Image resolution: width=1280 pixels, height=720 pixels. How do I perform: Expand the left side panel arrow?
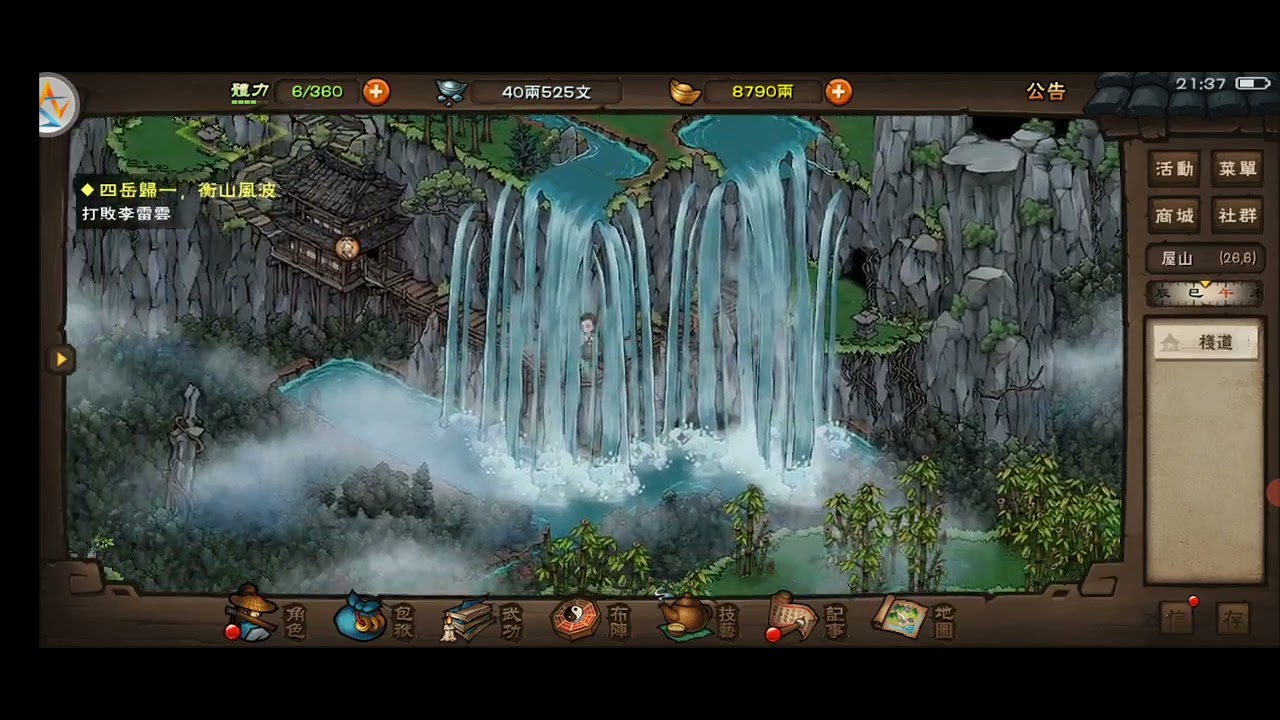coord(60,359)
